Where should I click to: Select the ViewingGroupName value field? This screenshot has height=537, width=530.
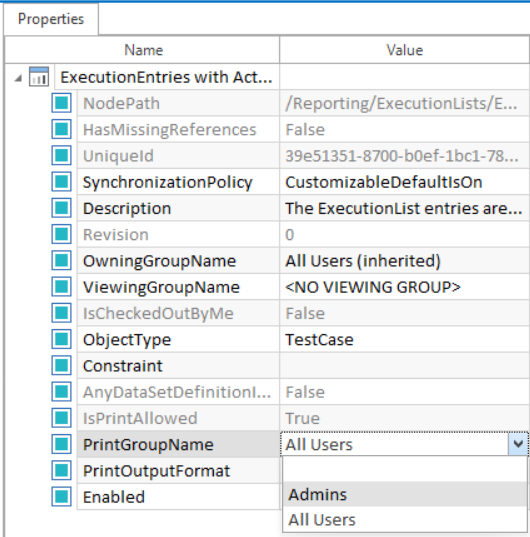point(405,287)
